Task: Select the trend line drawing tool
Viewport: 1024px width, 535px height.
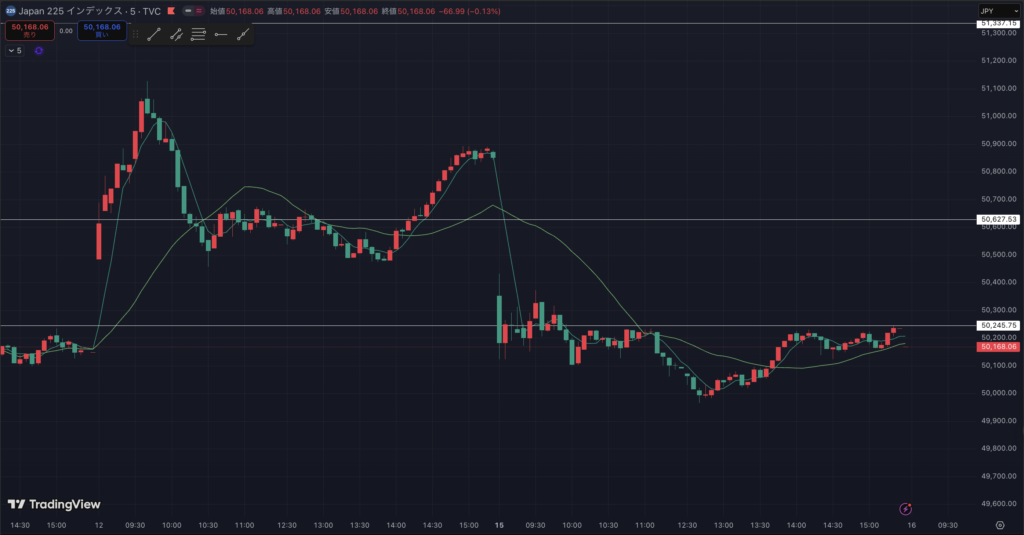Action: 154,34
